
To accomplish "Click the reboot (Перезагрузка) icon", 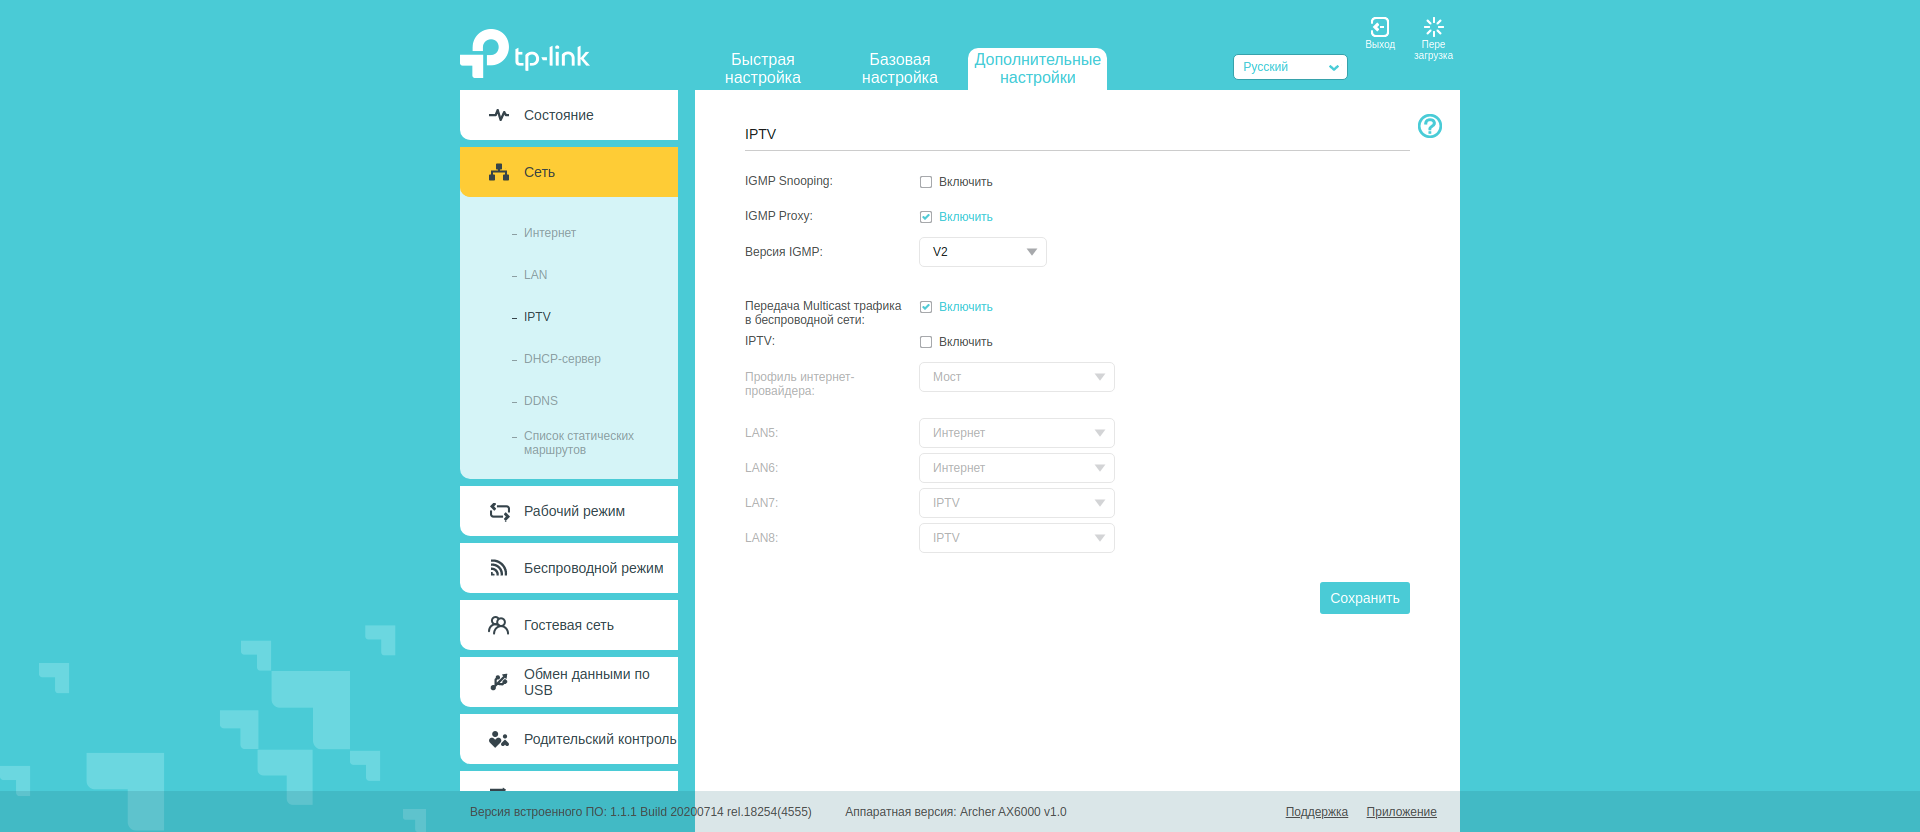I will 1433,28.
